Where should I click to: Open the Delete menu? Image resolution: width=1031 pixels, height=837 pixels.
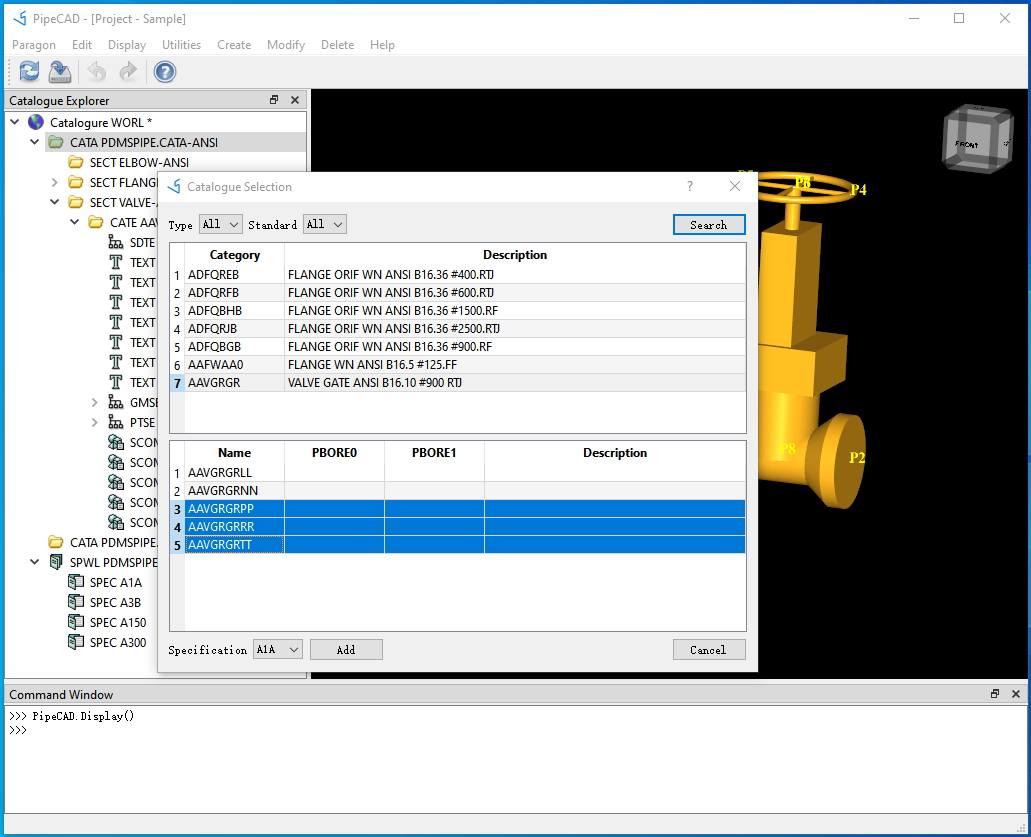tap(337, 45)
